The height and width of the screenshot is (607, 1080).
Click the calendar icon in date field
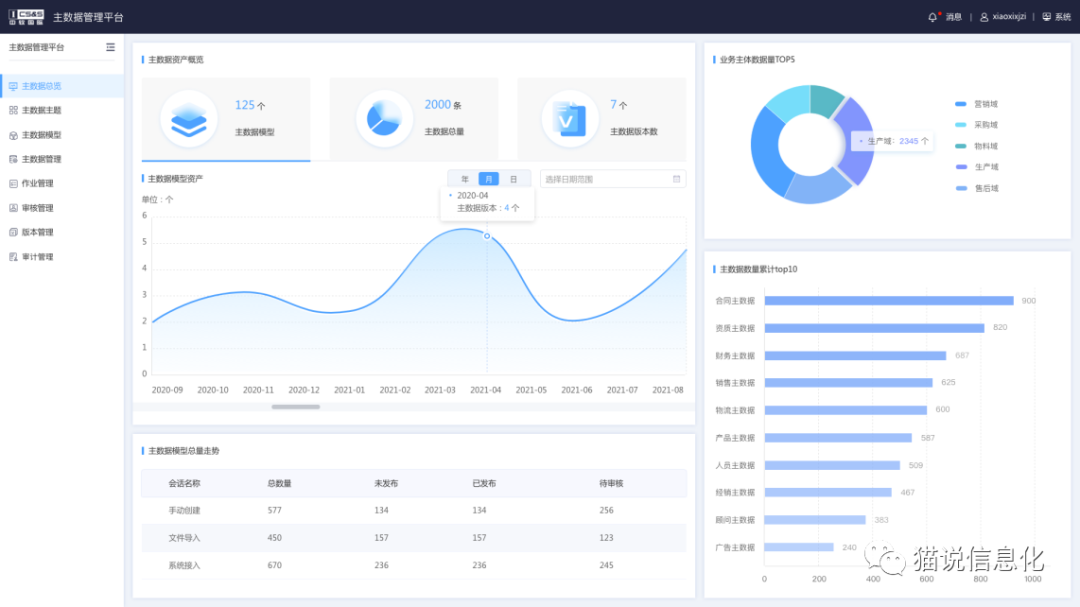point(677,179)
